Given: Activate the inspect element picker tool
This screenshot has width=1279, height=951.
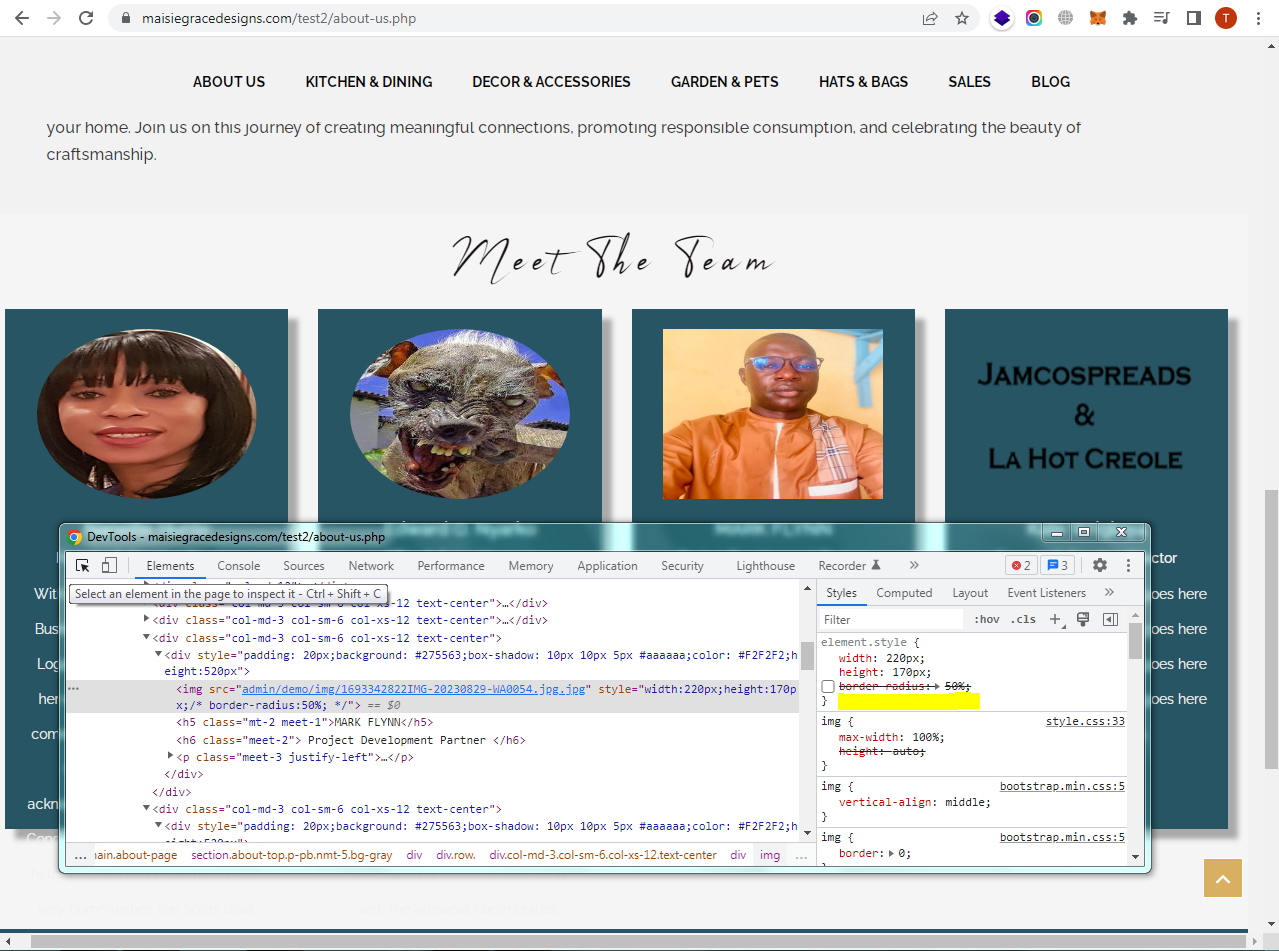Looking at the screenshot, I should [x=83, y=566].
